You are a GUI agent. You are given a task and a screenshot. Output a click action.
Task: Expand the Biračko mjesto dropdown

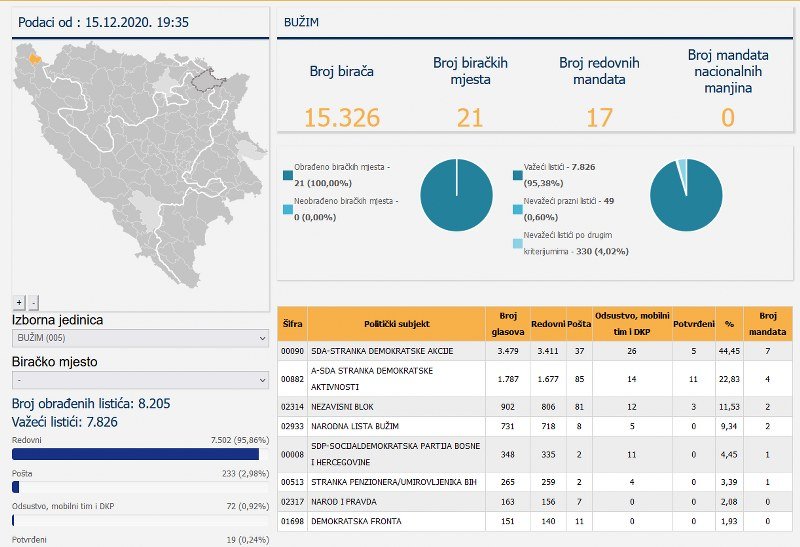(140, 380)
